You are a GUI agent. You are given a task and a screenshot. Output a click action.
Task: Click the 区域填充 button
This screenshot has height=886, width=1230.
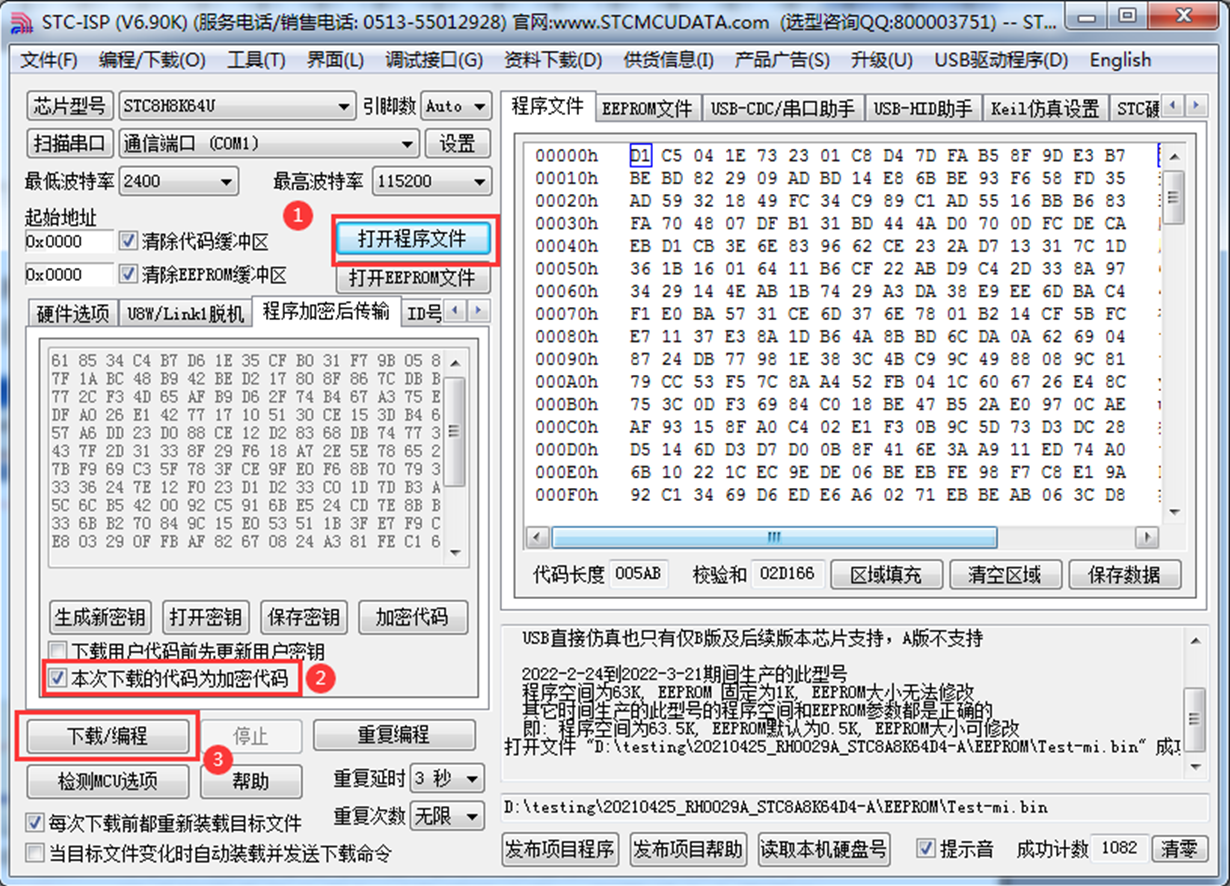[x=884, y=574]
